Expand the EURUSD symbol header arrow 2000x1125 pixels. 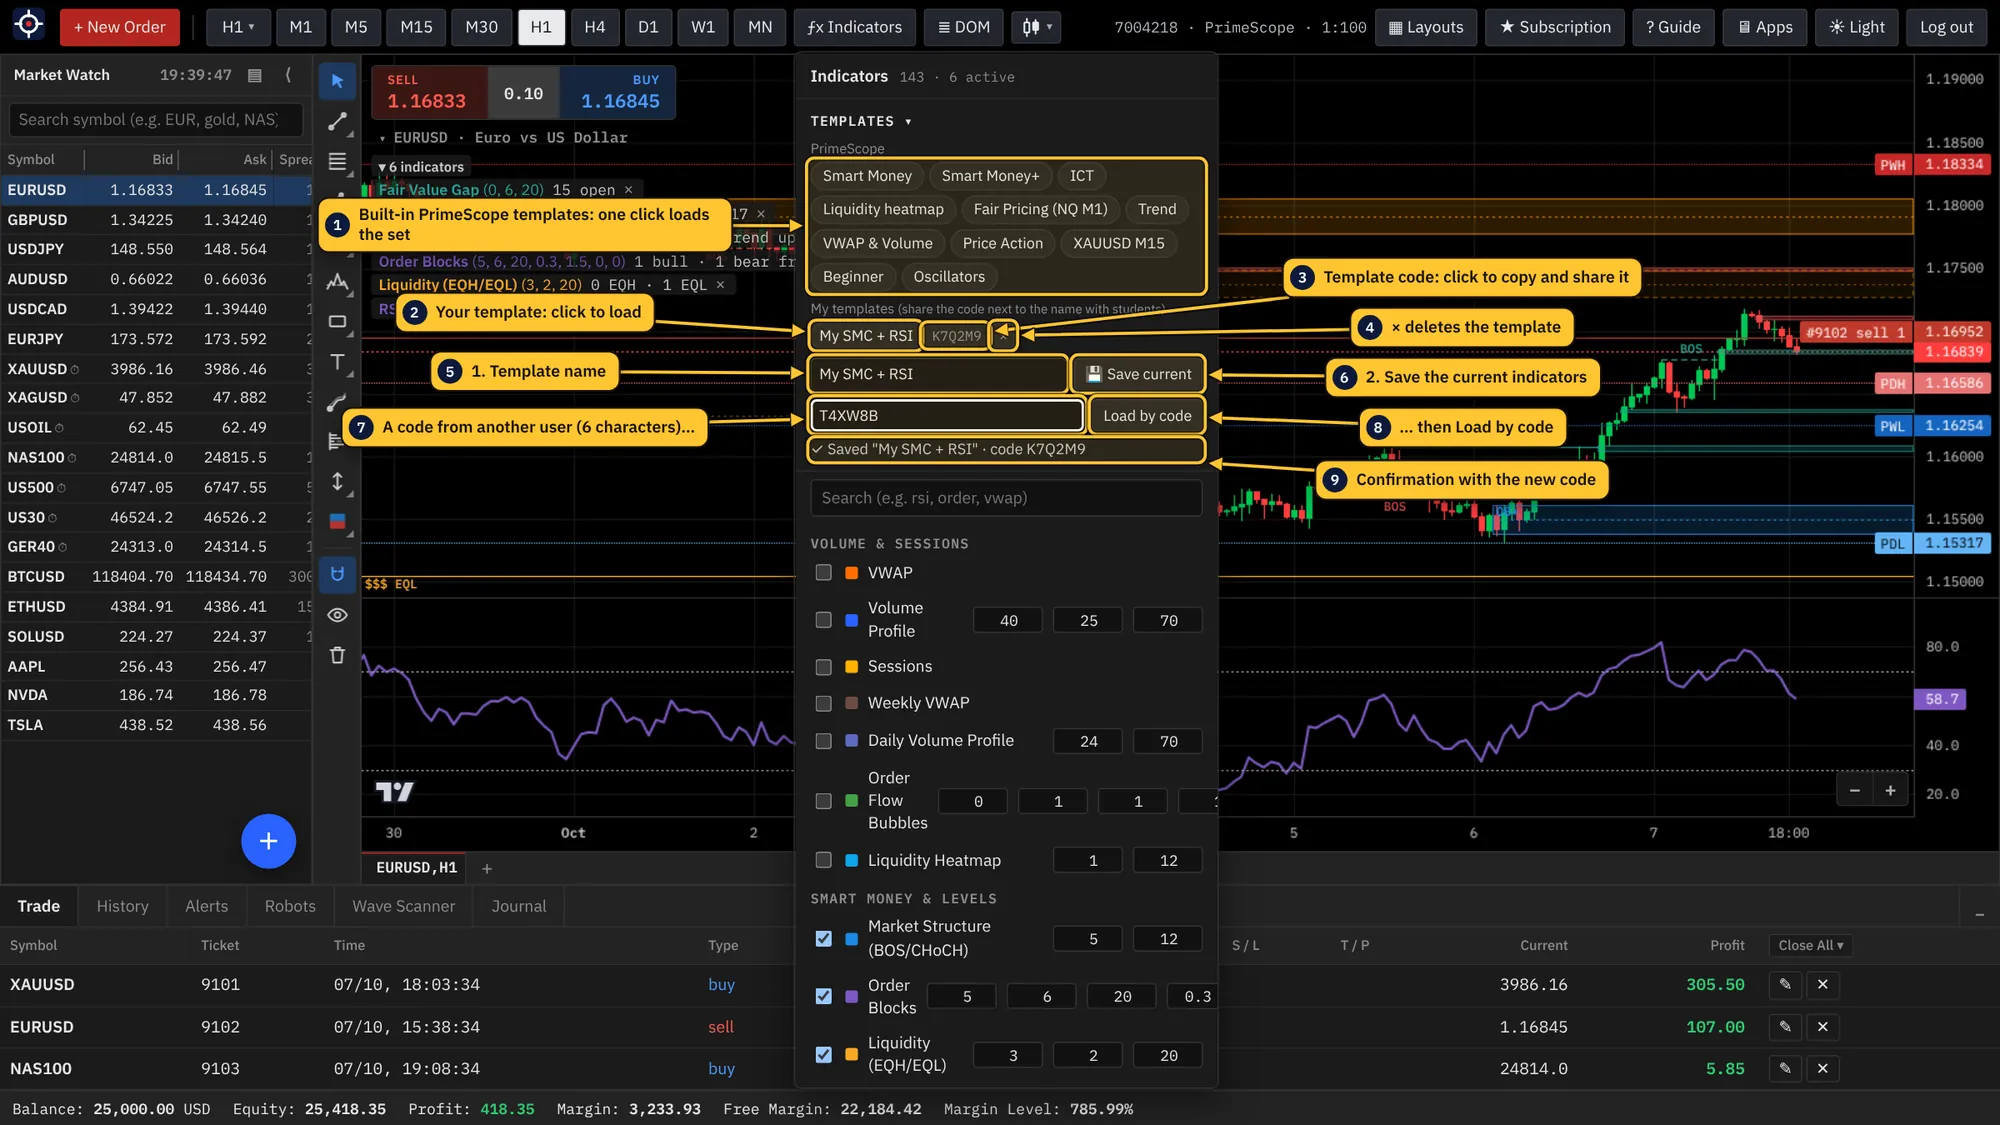[382, 138]
